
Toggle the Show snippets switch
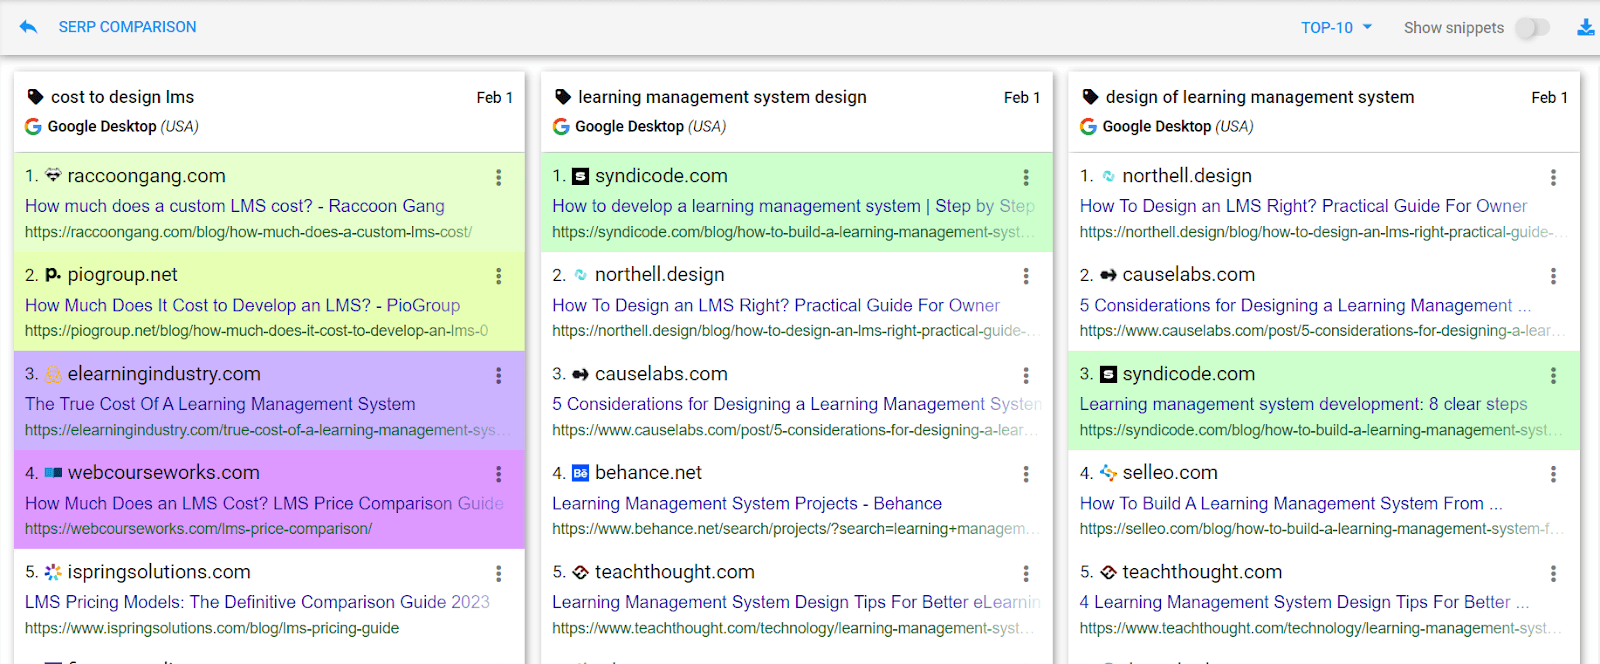1531,28
